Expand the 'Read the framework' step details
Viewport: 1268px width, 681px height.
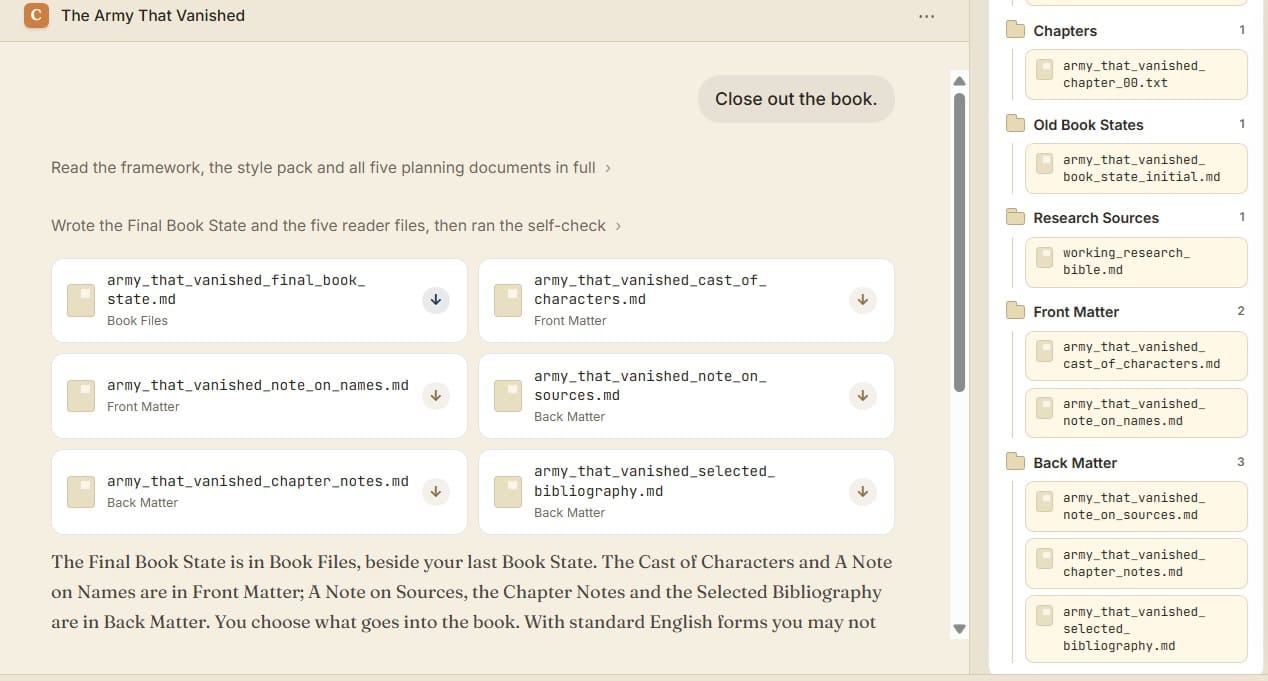pyautogui.click(x=331, y=168)
